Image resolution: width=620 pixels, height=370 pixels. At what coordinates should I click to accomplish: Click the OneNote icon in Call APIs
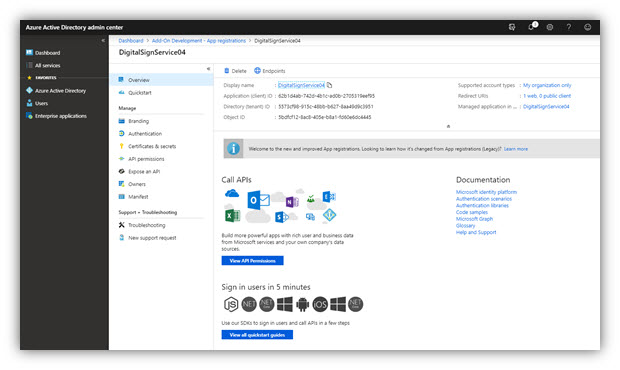coord(292,202)
